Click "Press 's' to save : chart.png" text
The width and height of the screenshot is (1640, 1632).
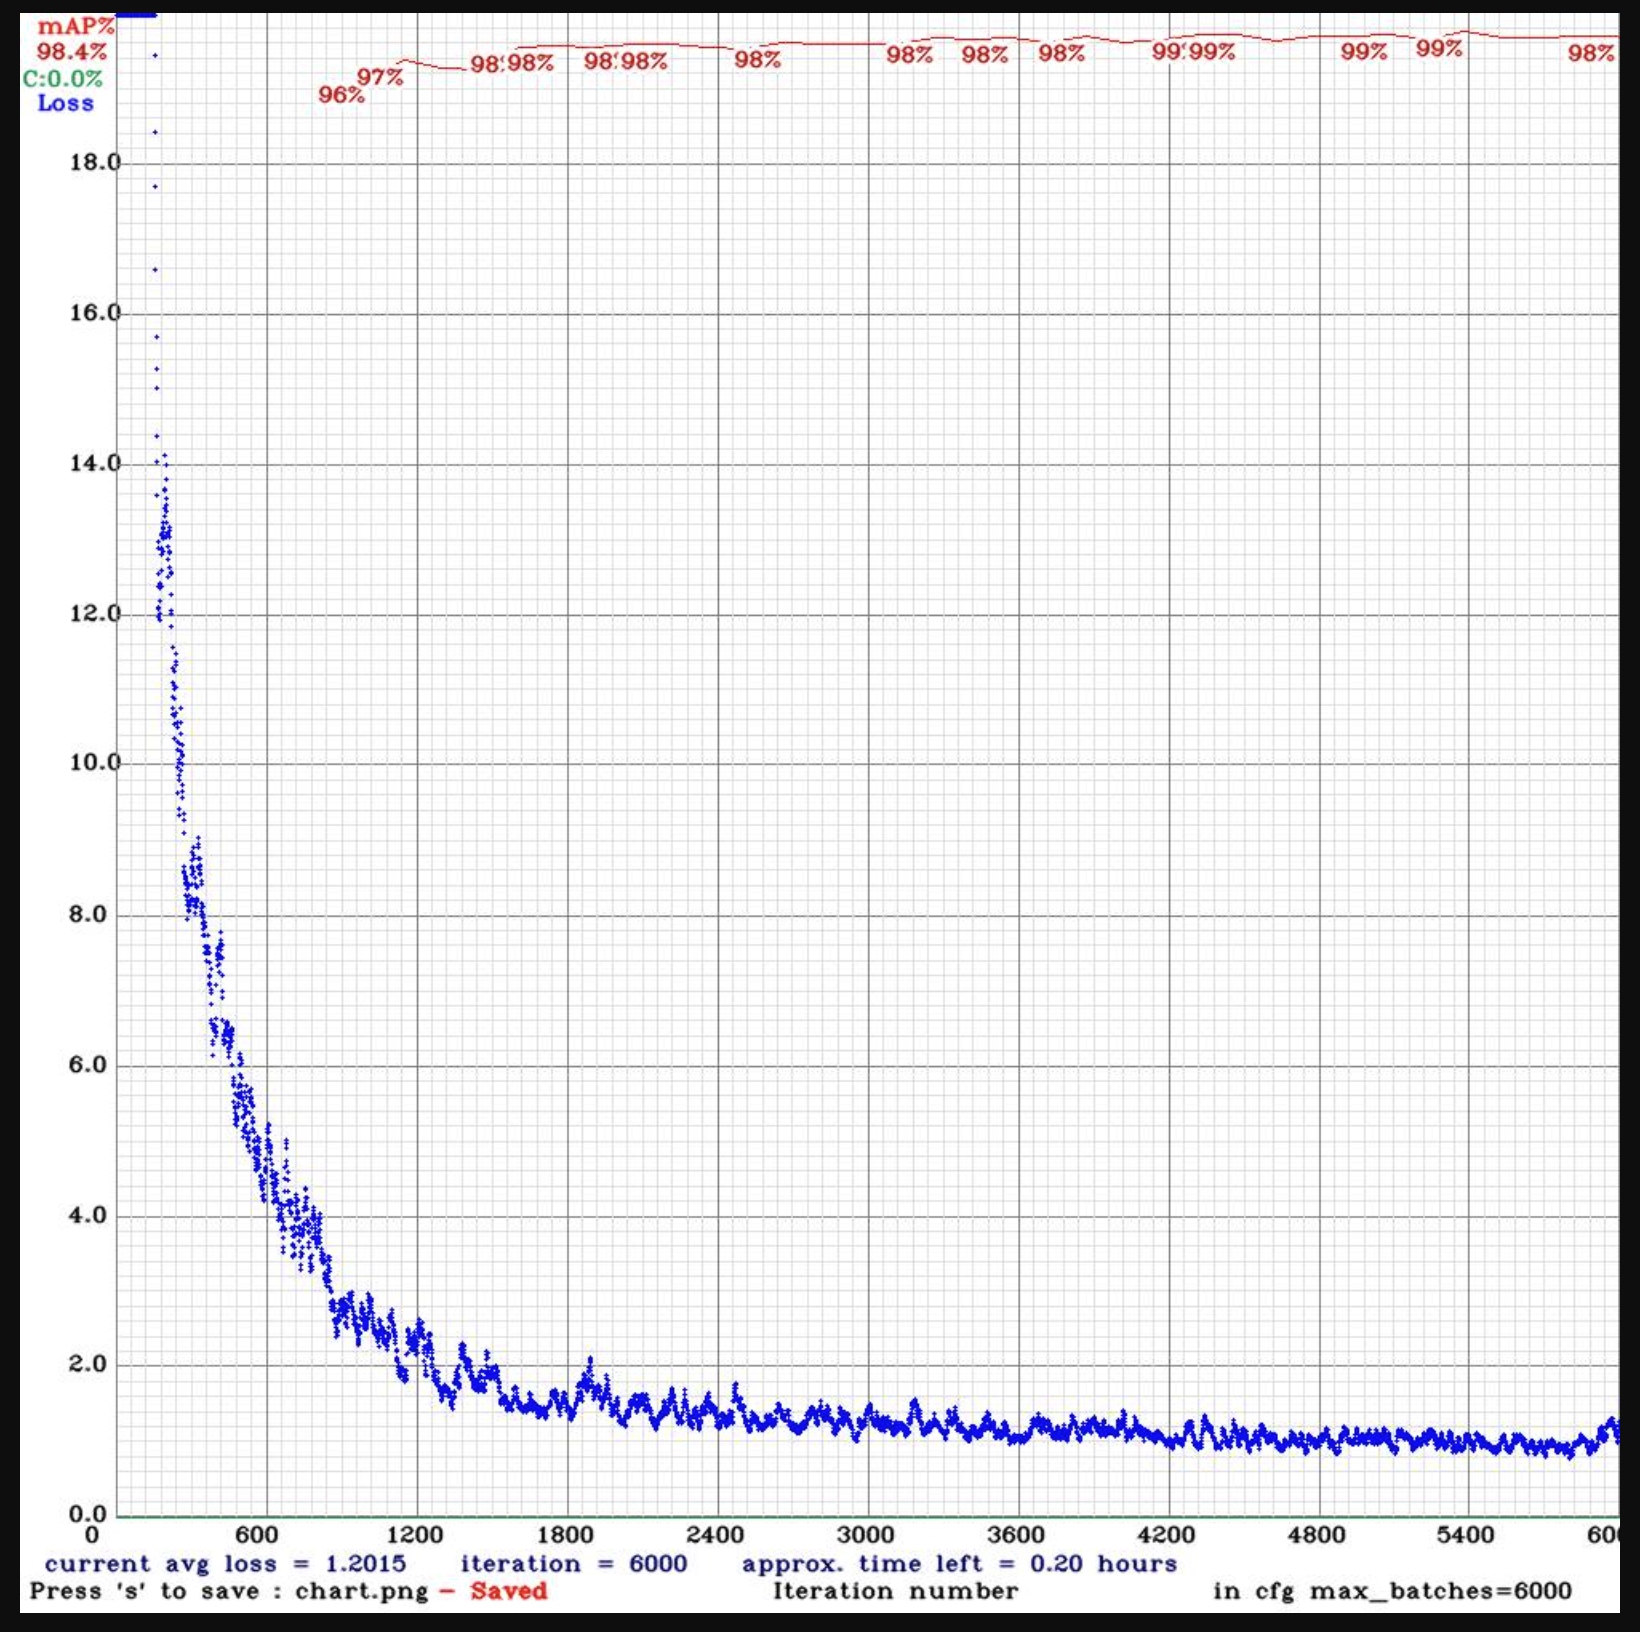click(x=229, y=1591)
